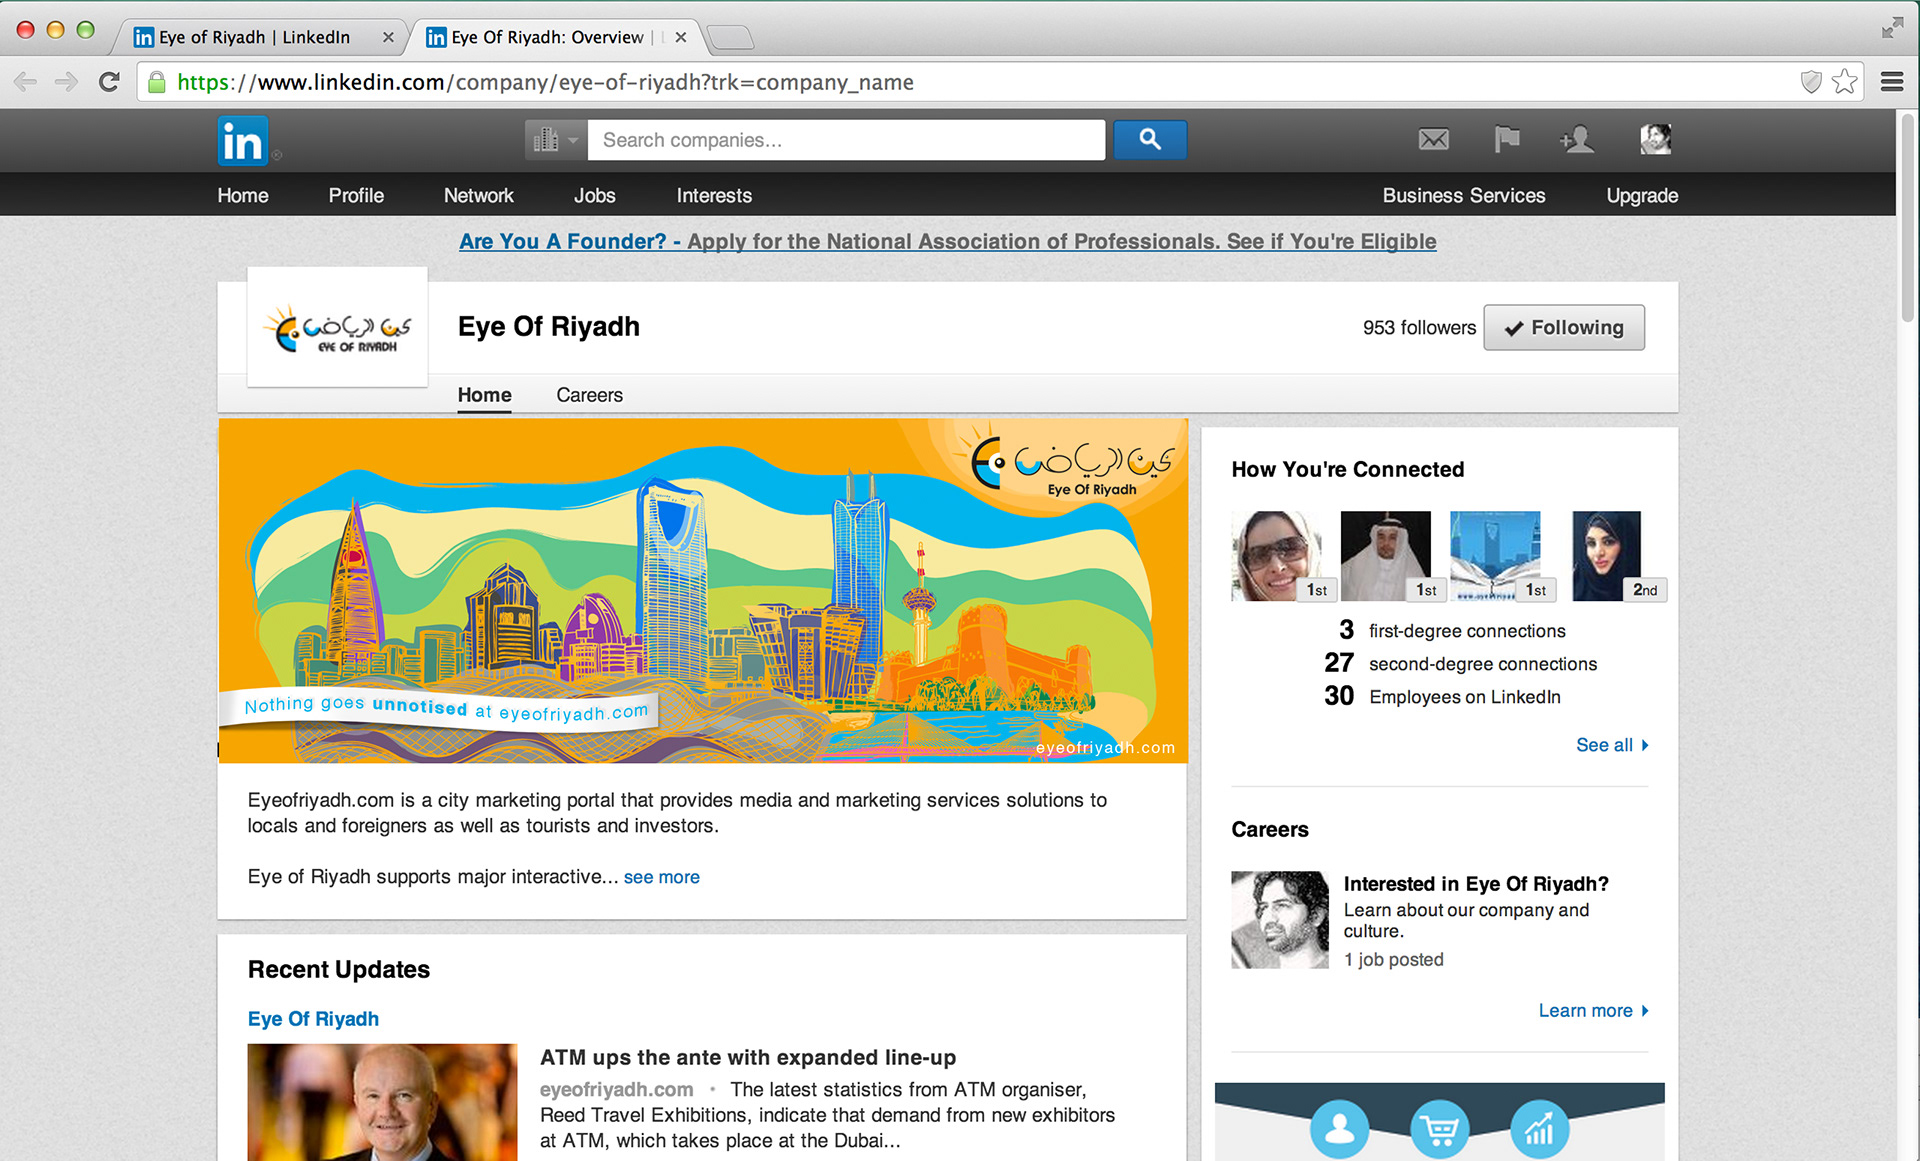The width and height of the screenshot is (1920, 1161).
Task: Click the person circle icon in the ad
Action: 1340,1129
